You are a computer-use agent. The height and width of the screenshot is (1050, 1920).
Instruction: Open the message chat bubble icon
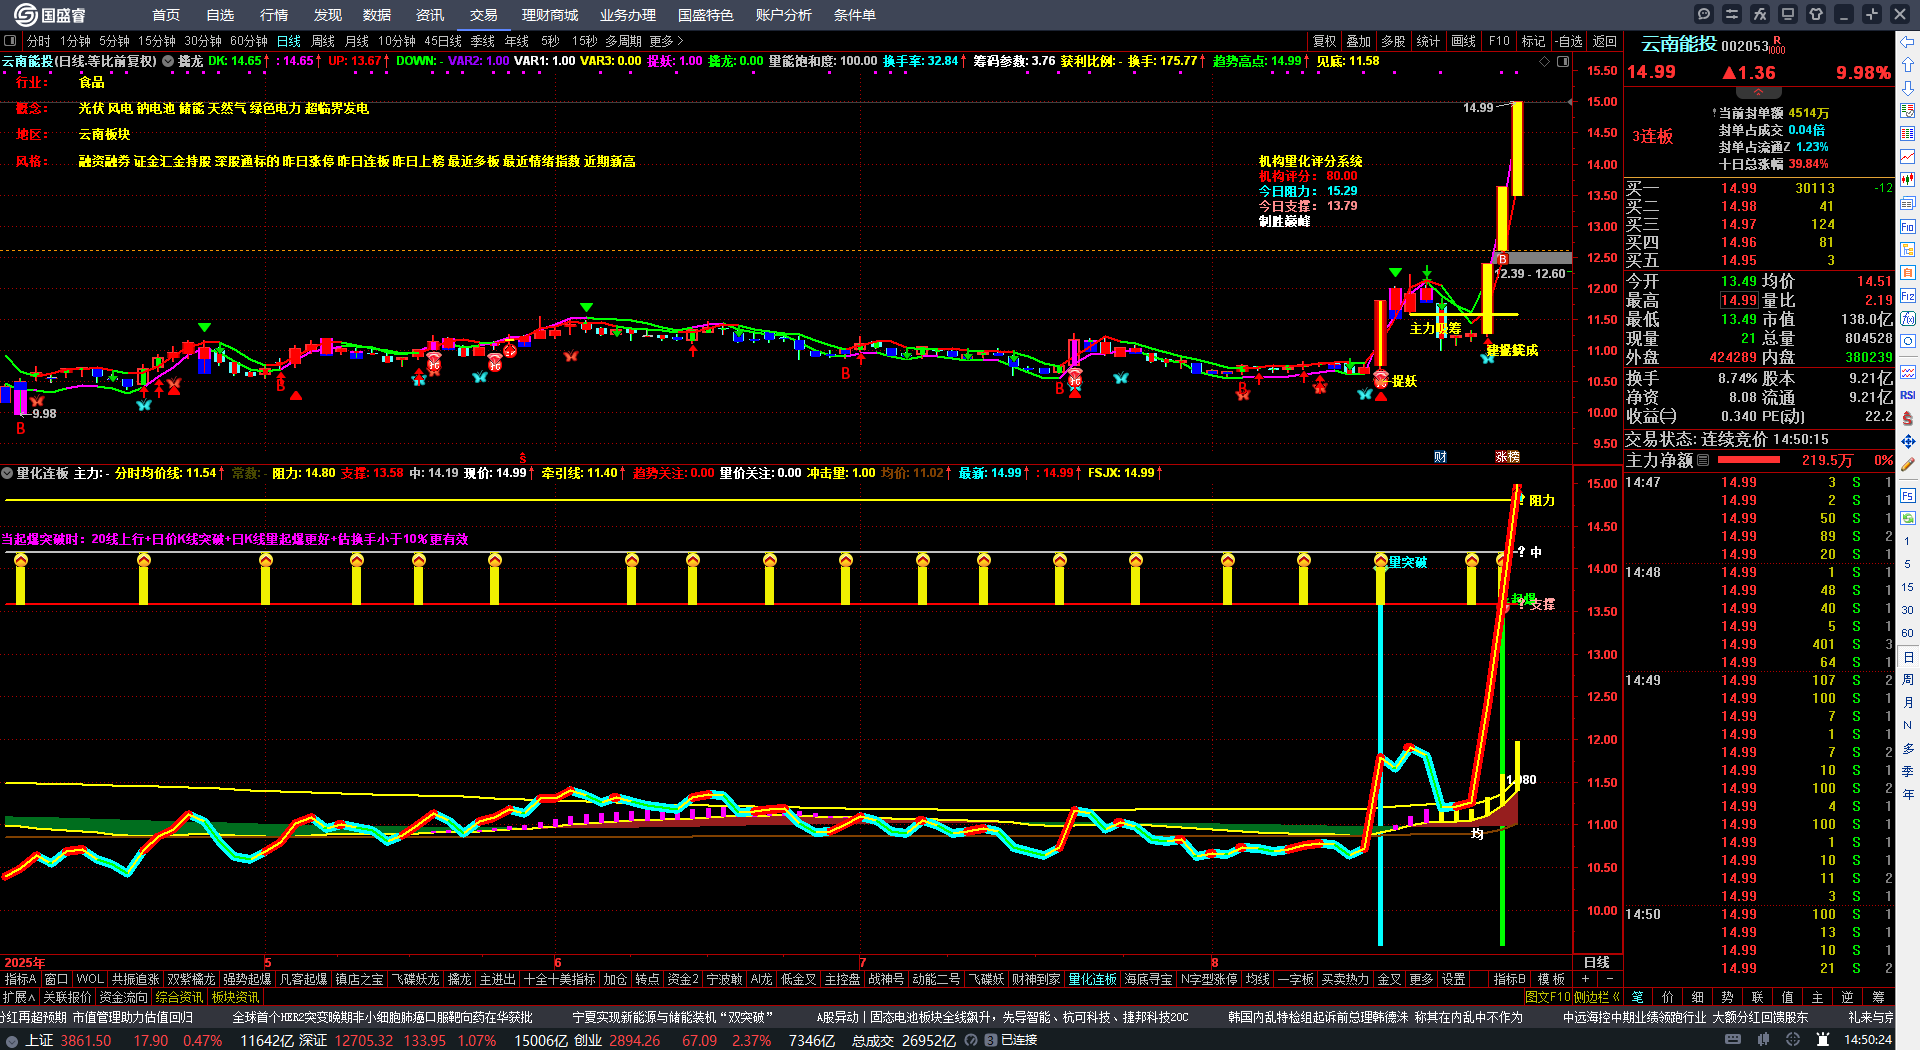[1704, 14]
